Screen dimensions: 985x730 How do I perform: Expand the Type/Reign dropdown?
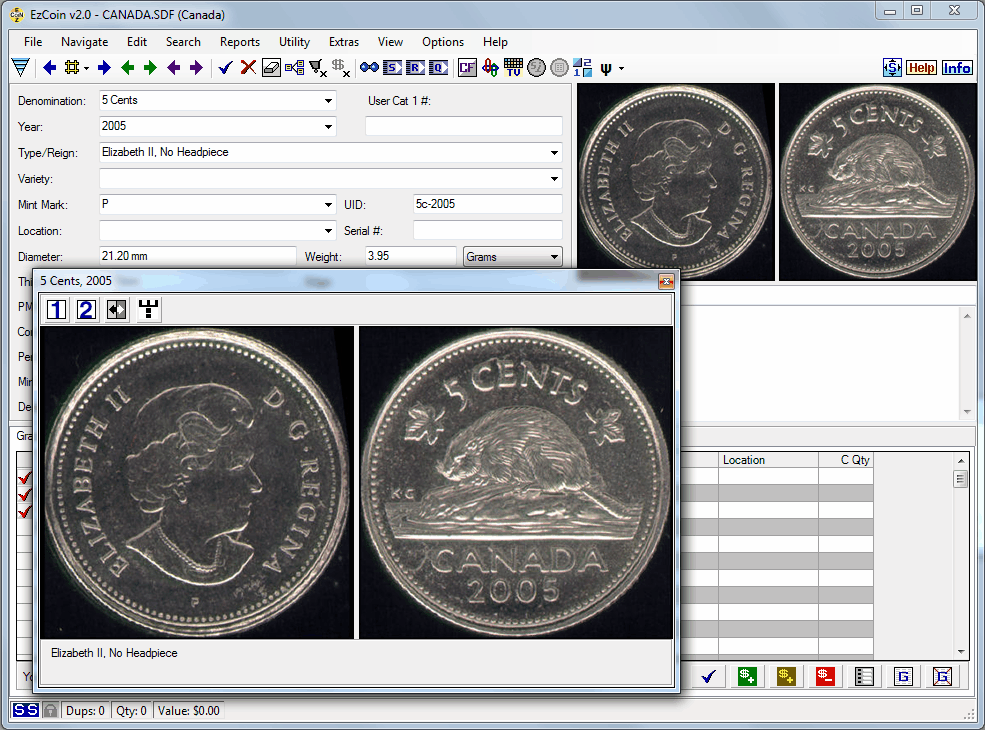pos(554,152)
